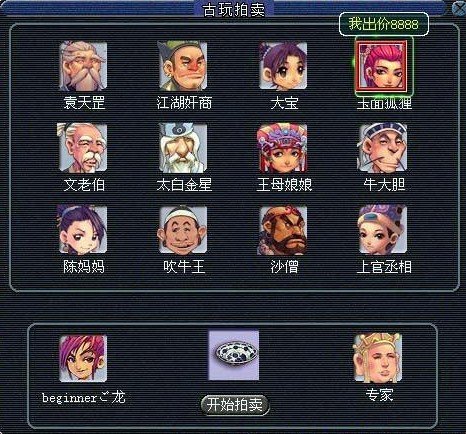Click the 开始拍卖 start auction button
Screen dimensions: 466x434
[235, 405]
